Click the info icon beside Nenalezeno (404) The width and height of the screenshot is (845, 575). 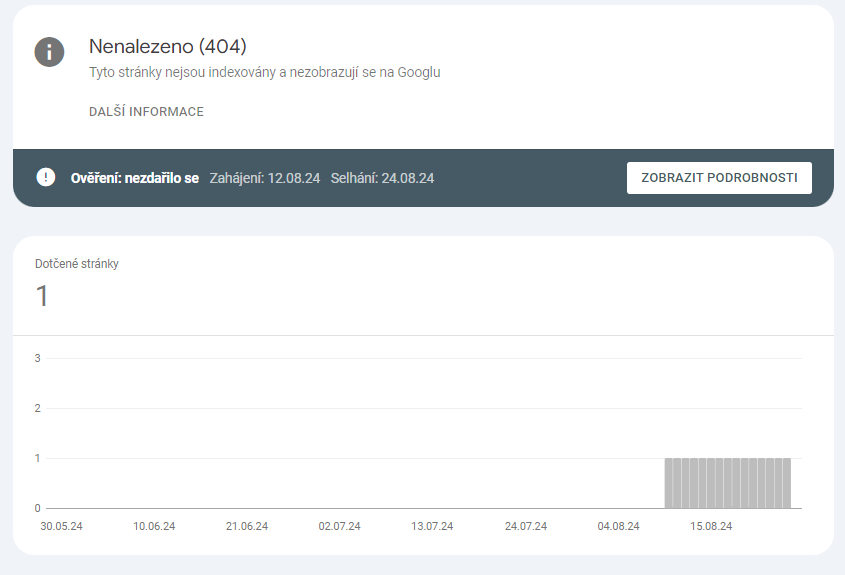(x=49, y=52)
